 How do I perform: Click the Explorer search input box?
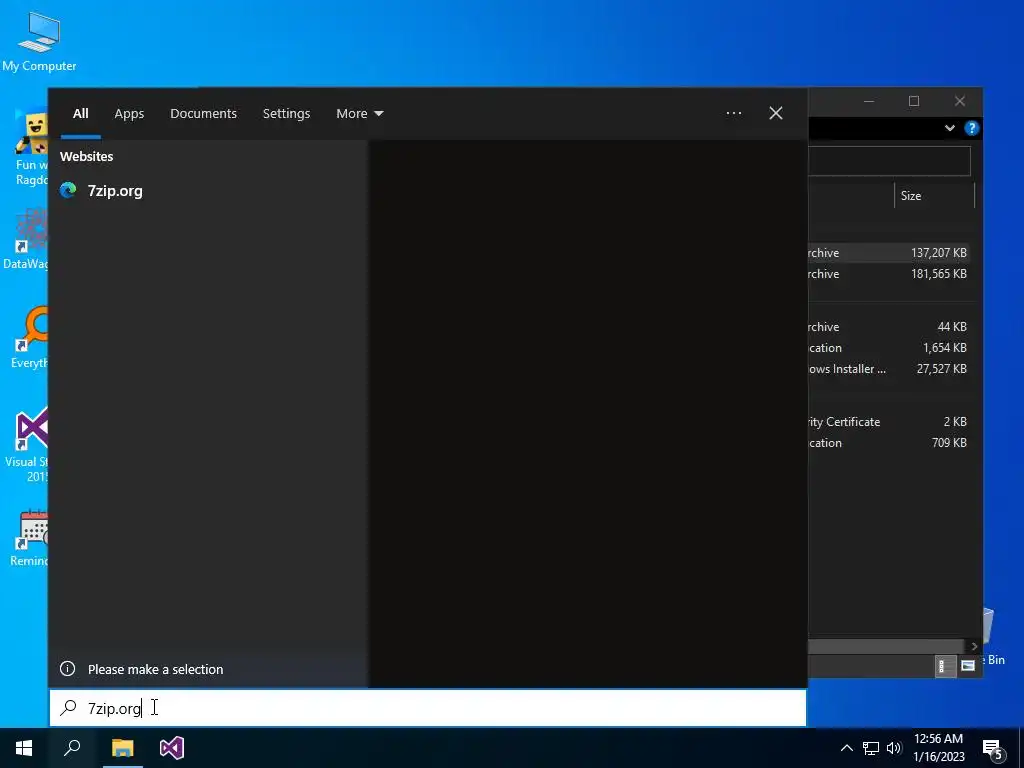tap(889, 161)
